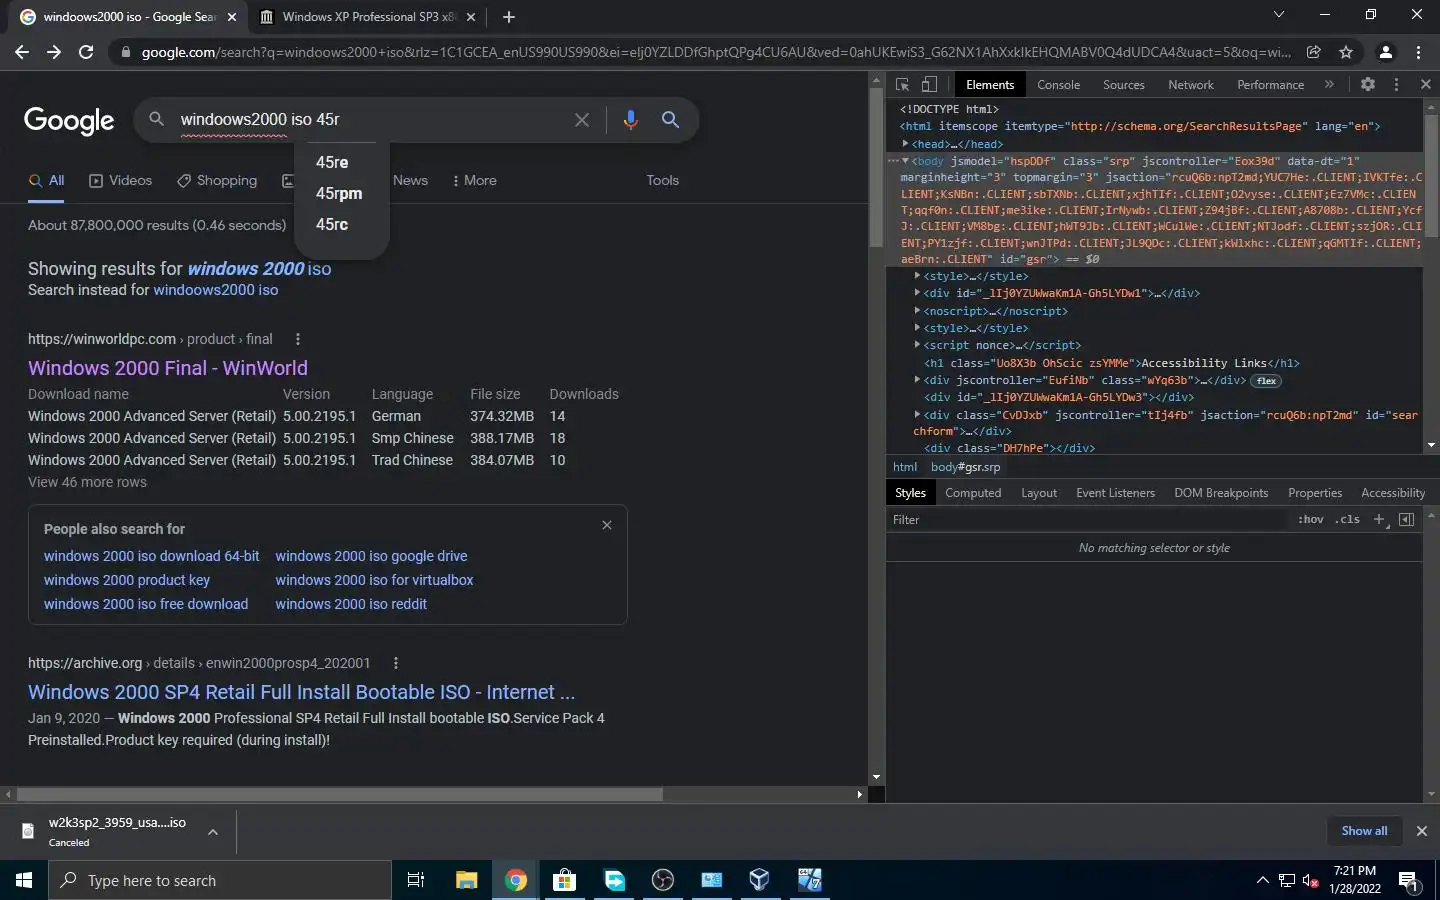The image size is (1440, 900).
Task: Choose the 45rpm search suggestion
Action: tap(339, 193)
